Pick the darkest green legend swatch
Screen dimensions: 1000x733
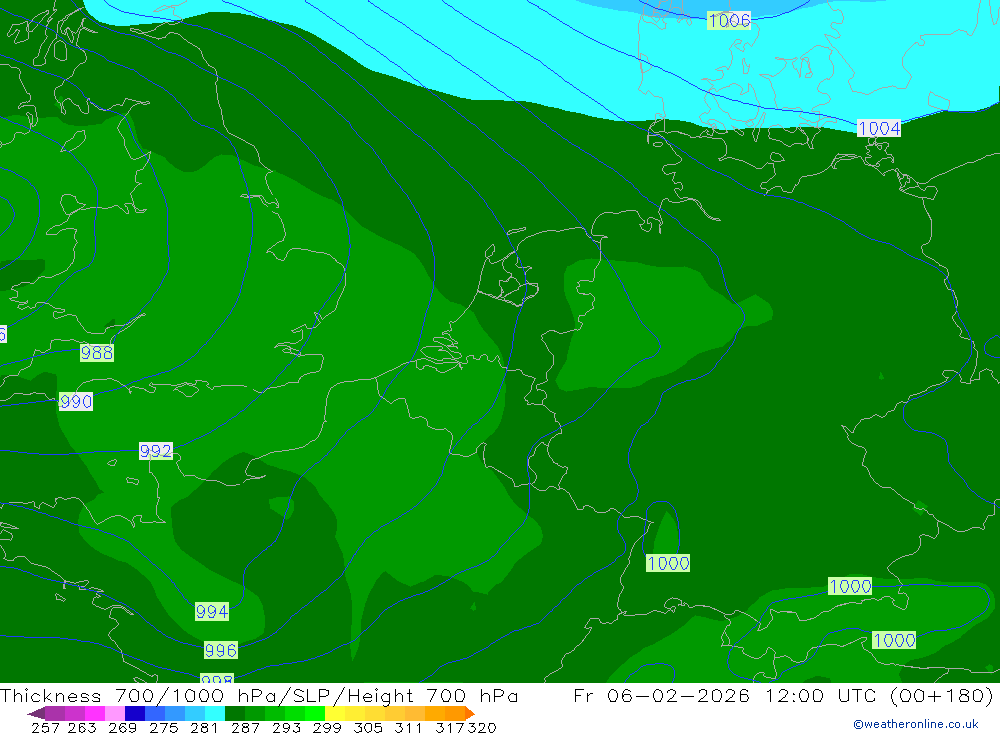pos(235,713)
